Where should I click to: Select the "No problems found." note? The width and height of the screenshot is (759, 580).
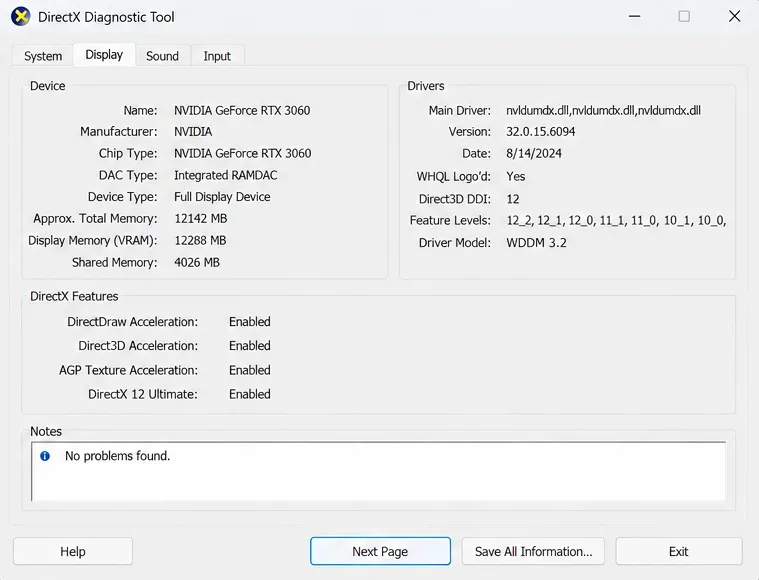pos(118,456)
